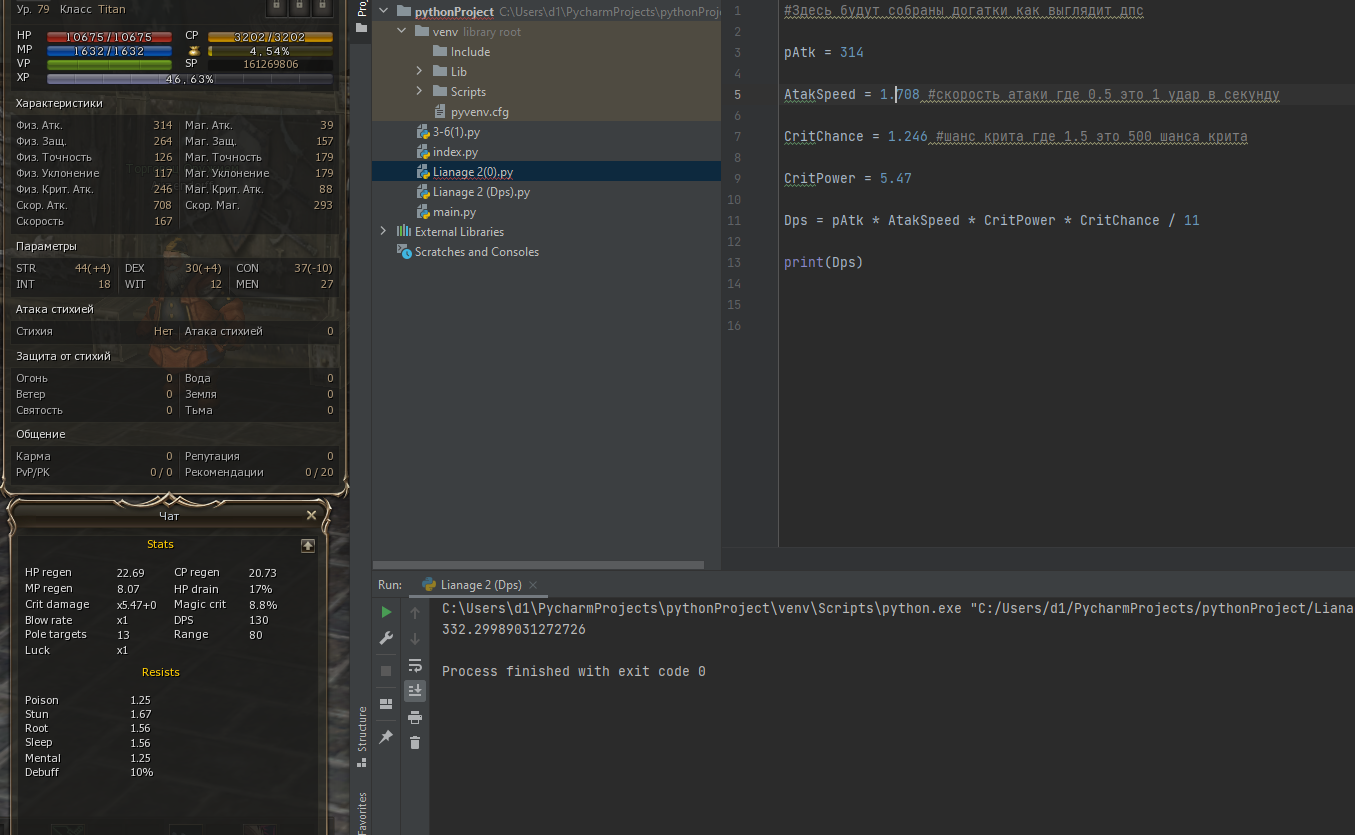1355x835 pixels.
Task: Click the up-arrow icon in Stats window
Action: (x=308, y=545)
